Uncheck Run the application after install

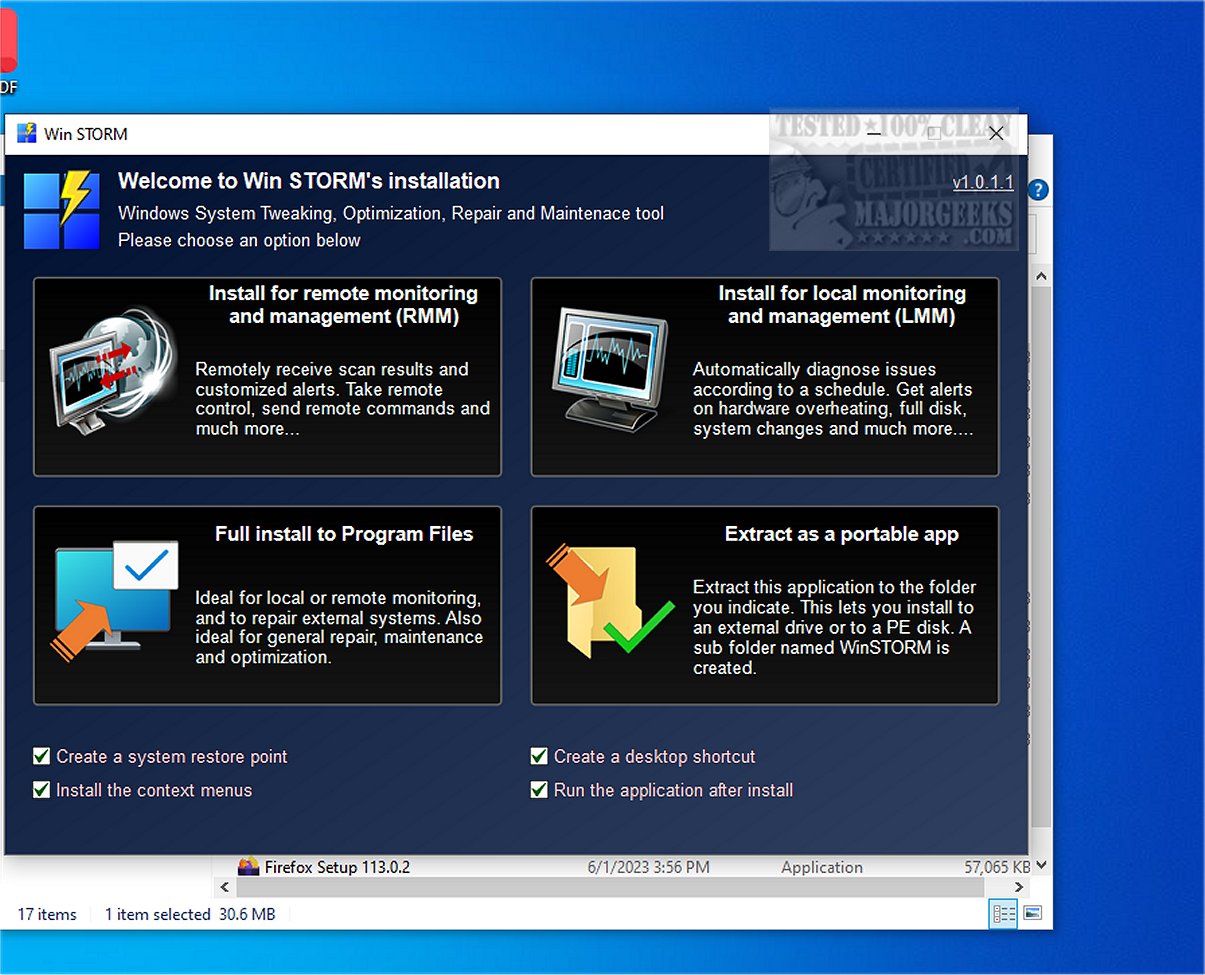point(539,790)
